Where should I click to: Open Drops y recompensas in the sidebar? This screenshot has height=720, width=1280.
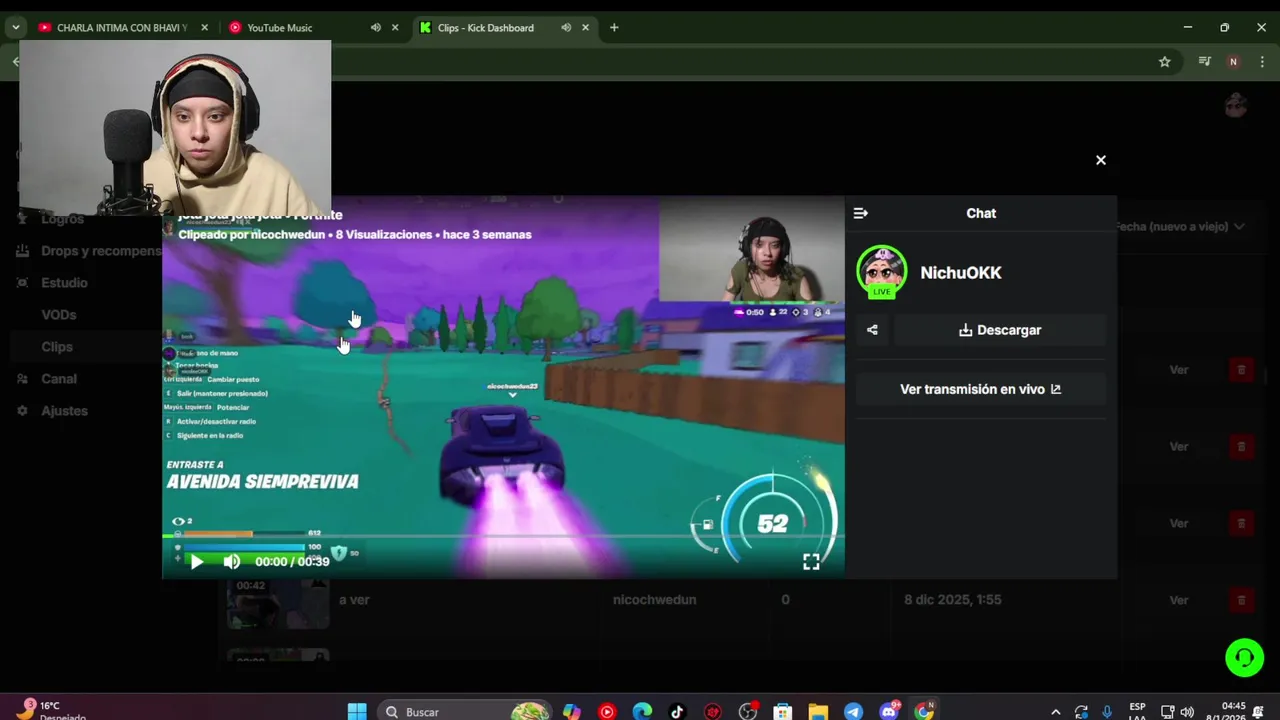point(101,251)
